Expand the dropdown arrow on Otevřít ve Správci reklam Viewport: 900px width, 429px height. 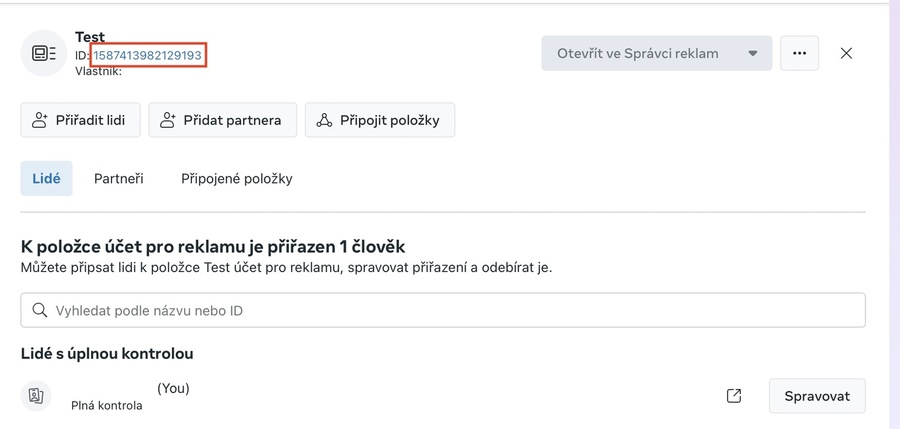(753, 53)
